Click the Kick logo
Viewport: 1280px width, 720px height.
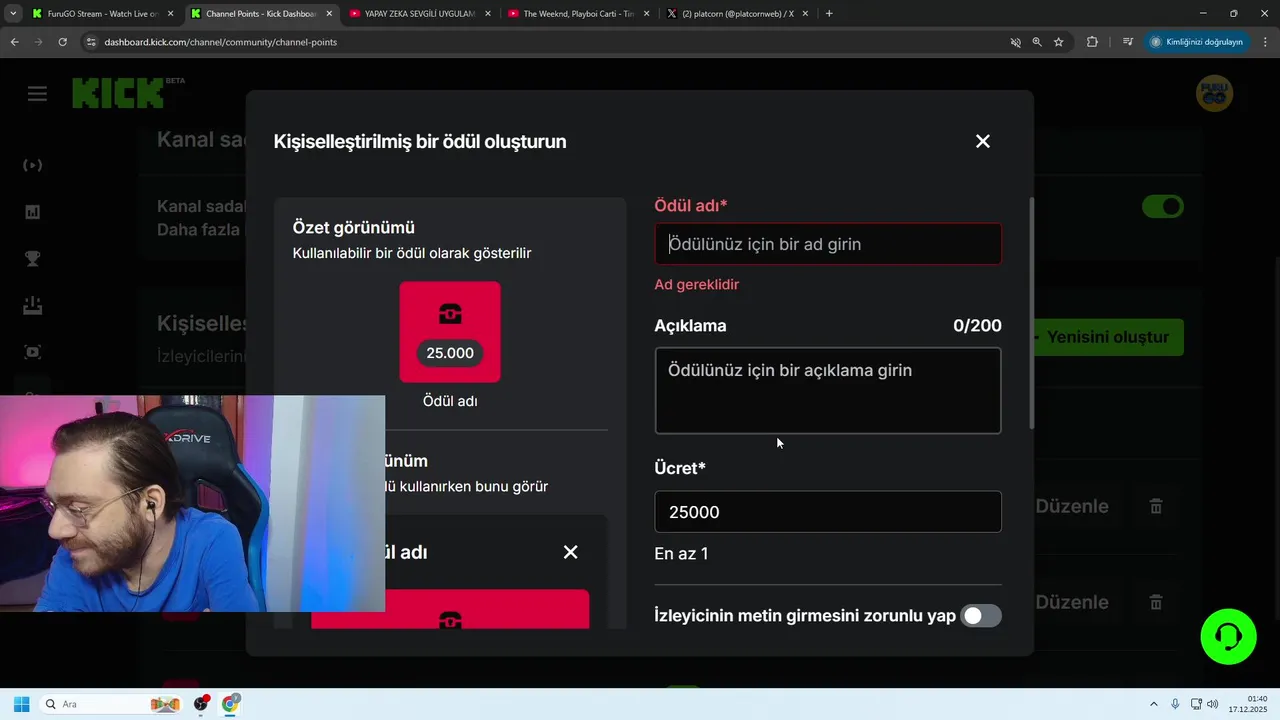click(x=118, y=93)
